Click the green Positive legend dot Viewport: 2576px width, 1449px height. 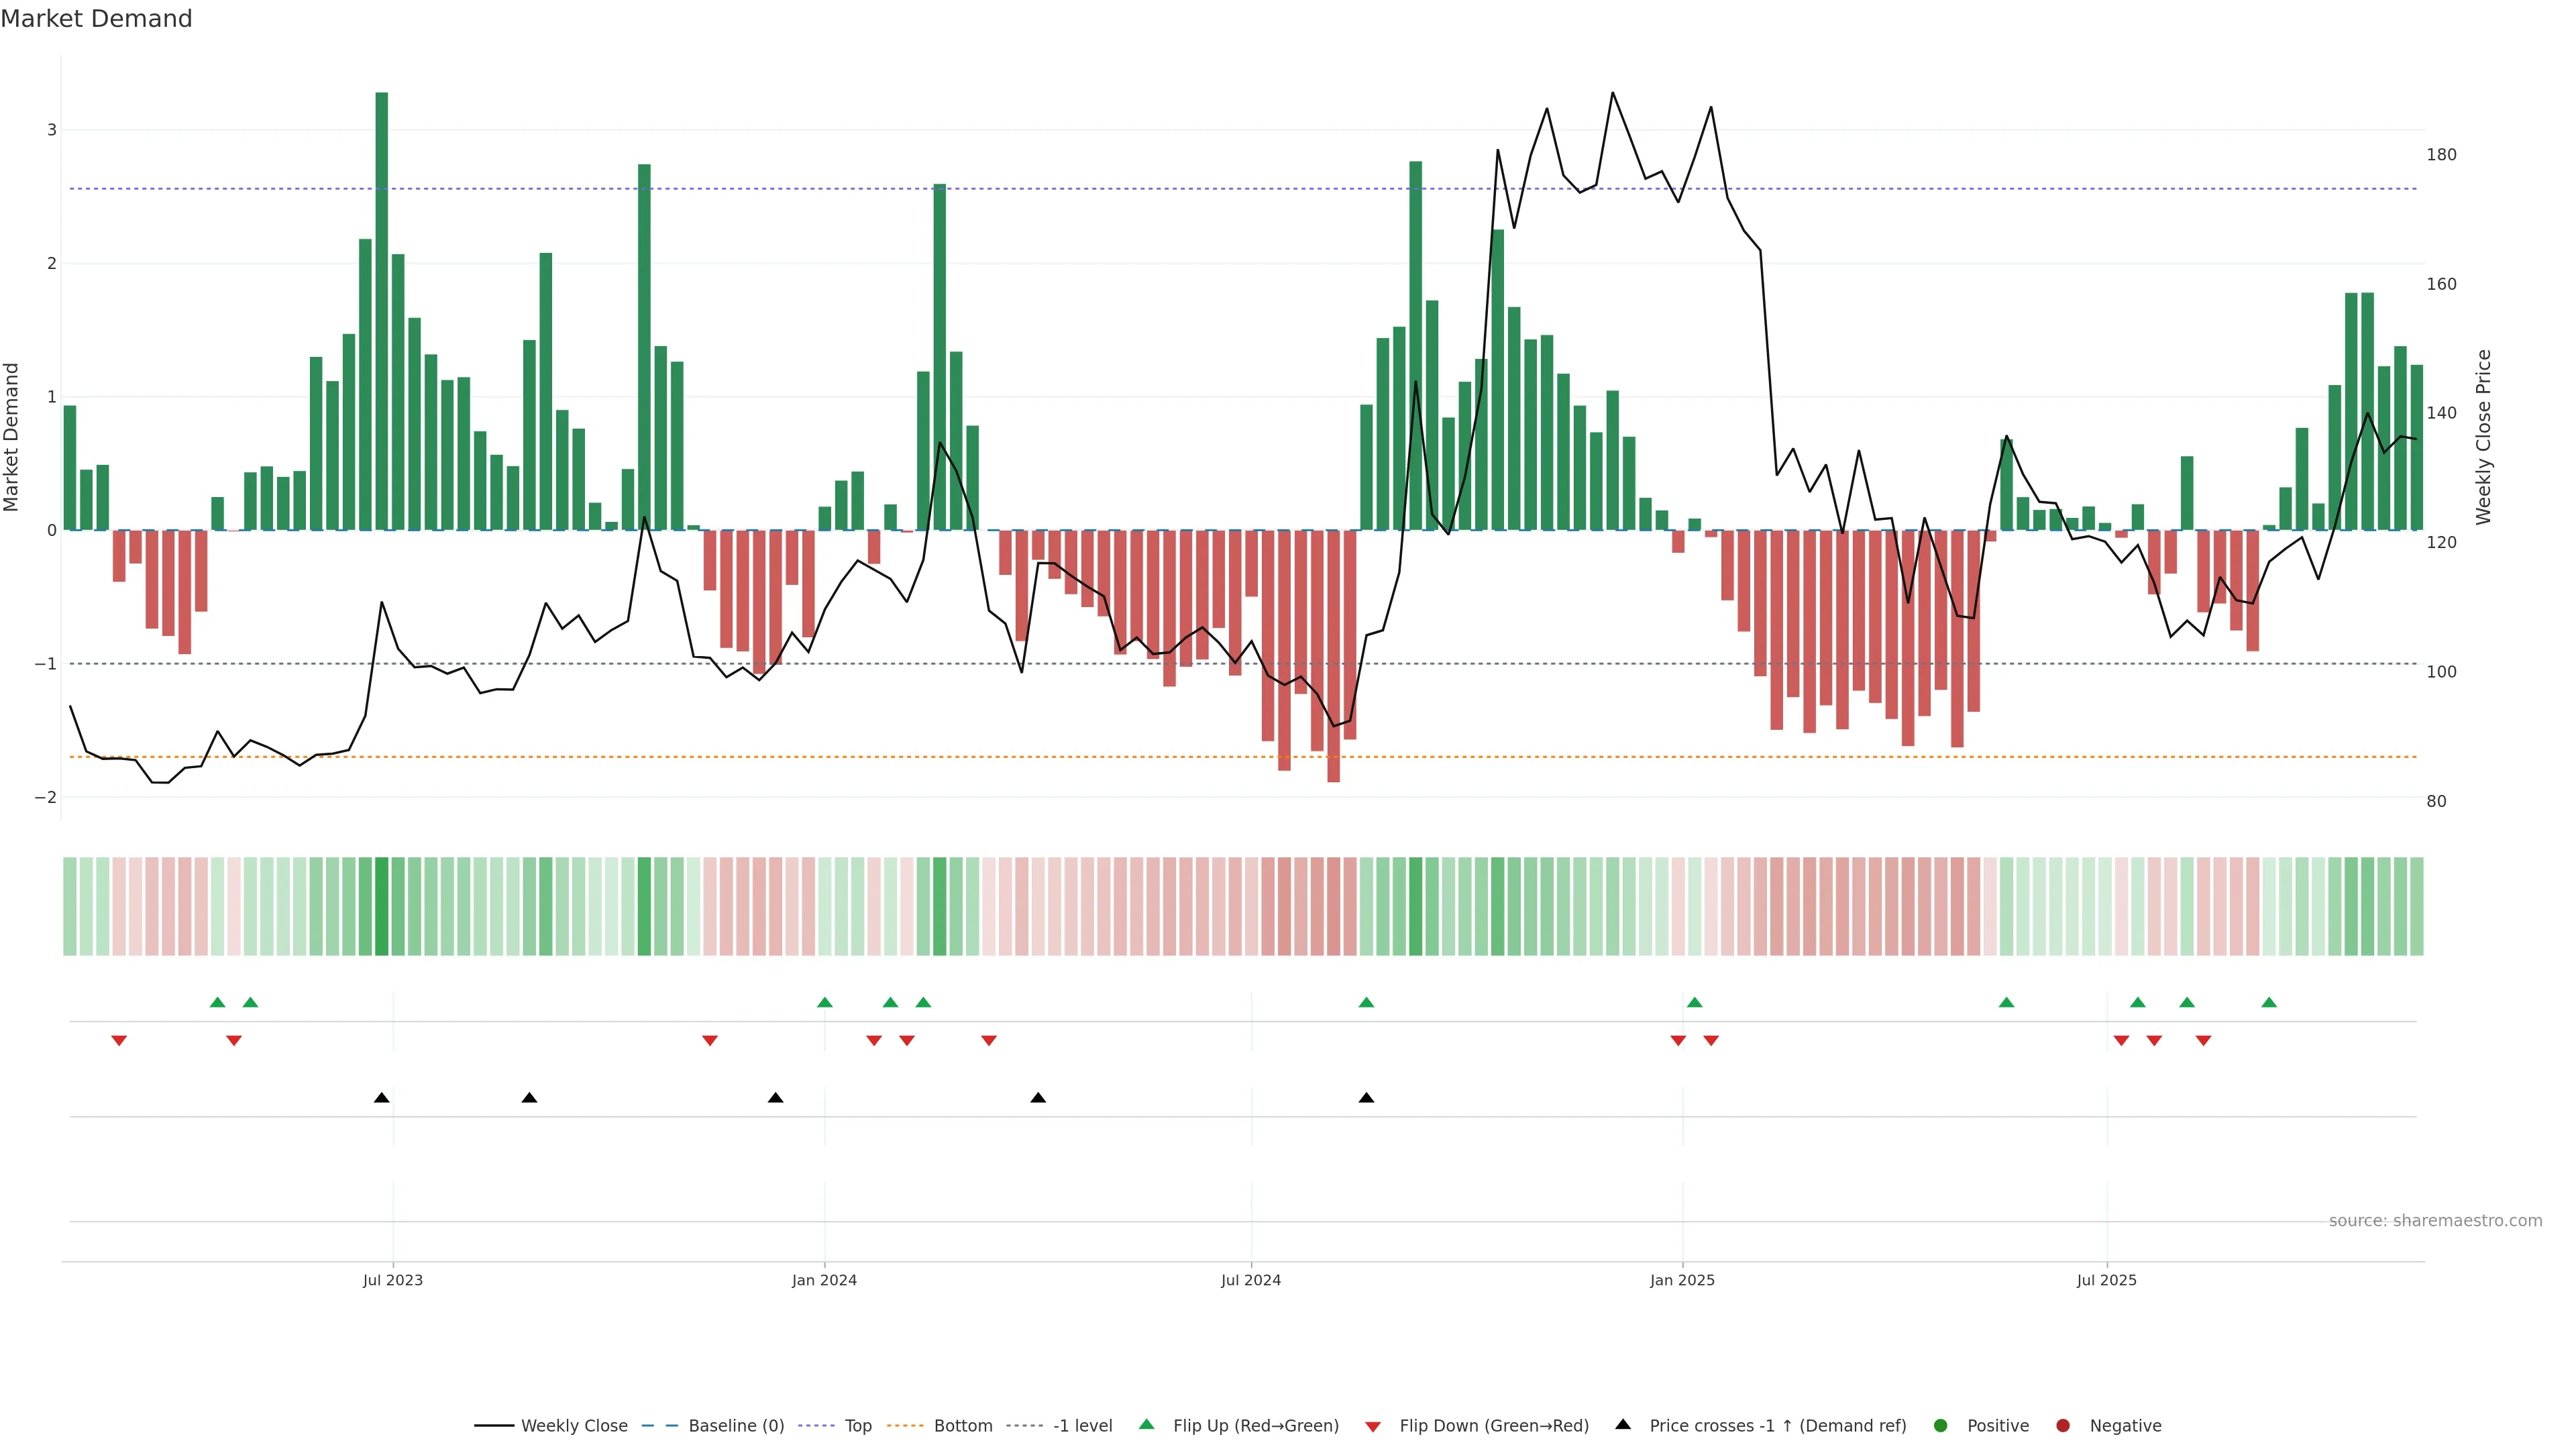pyautogui.click(x=1941, y=1425)
